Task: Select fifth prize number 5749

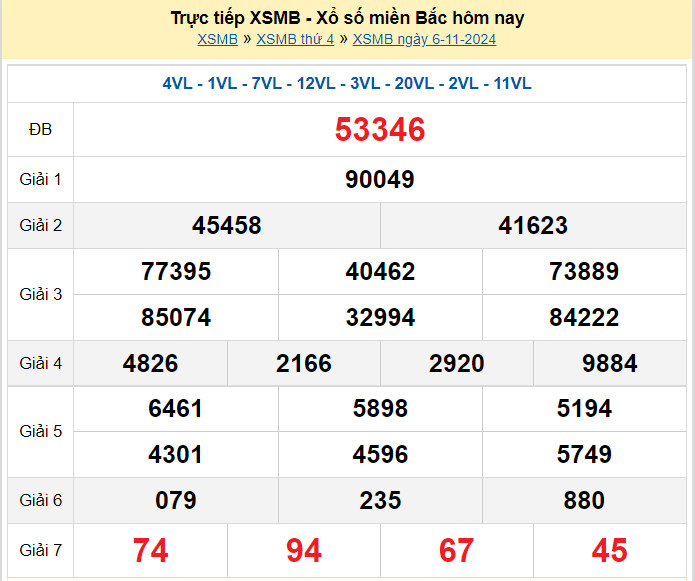Action: click(x=584, y=454)
